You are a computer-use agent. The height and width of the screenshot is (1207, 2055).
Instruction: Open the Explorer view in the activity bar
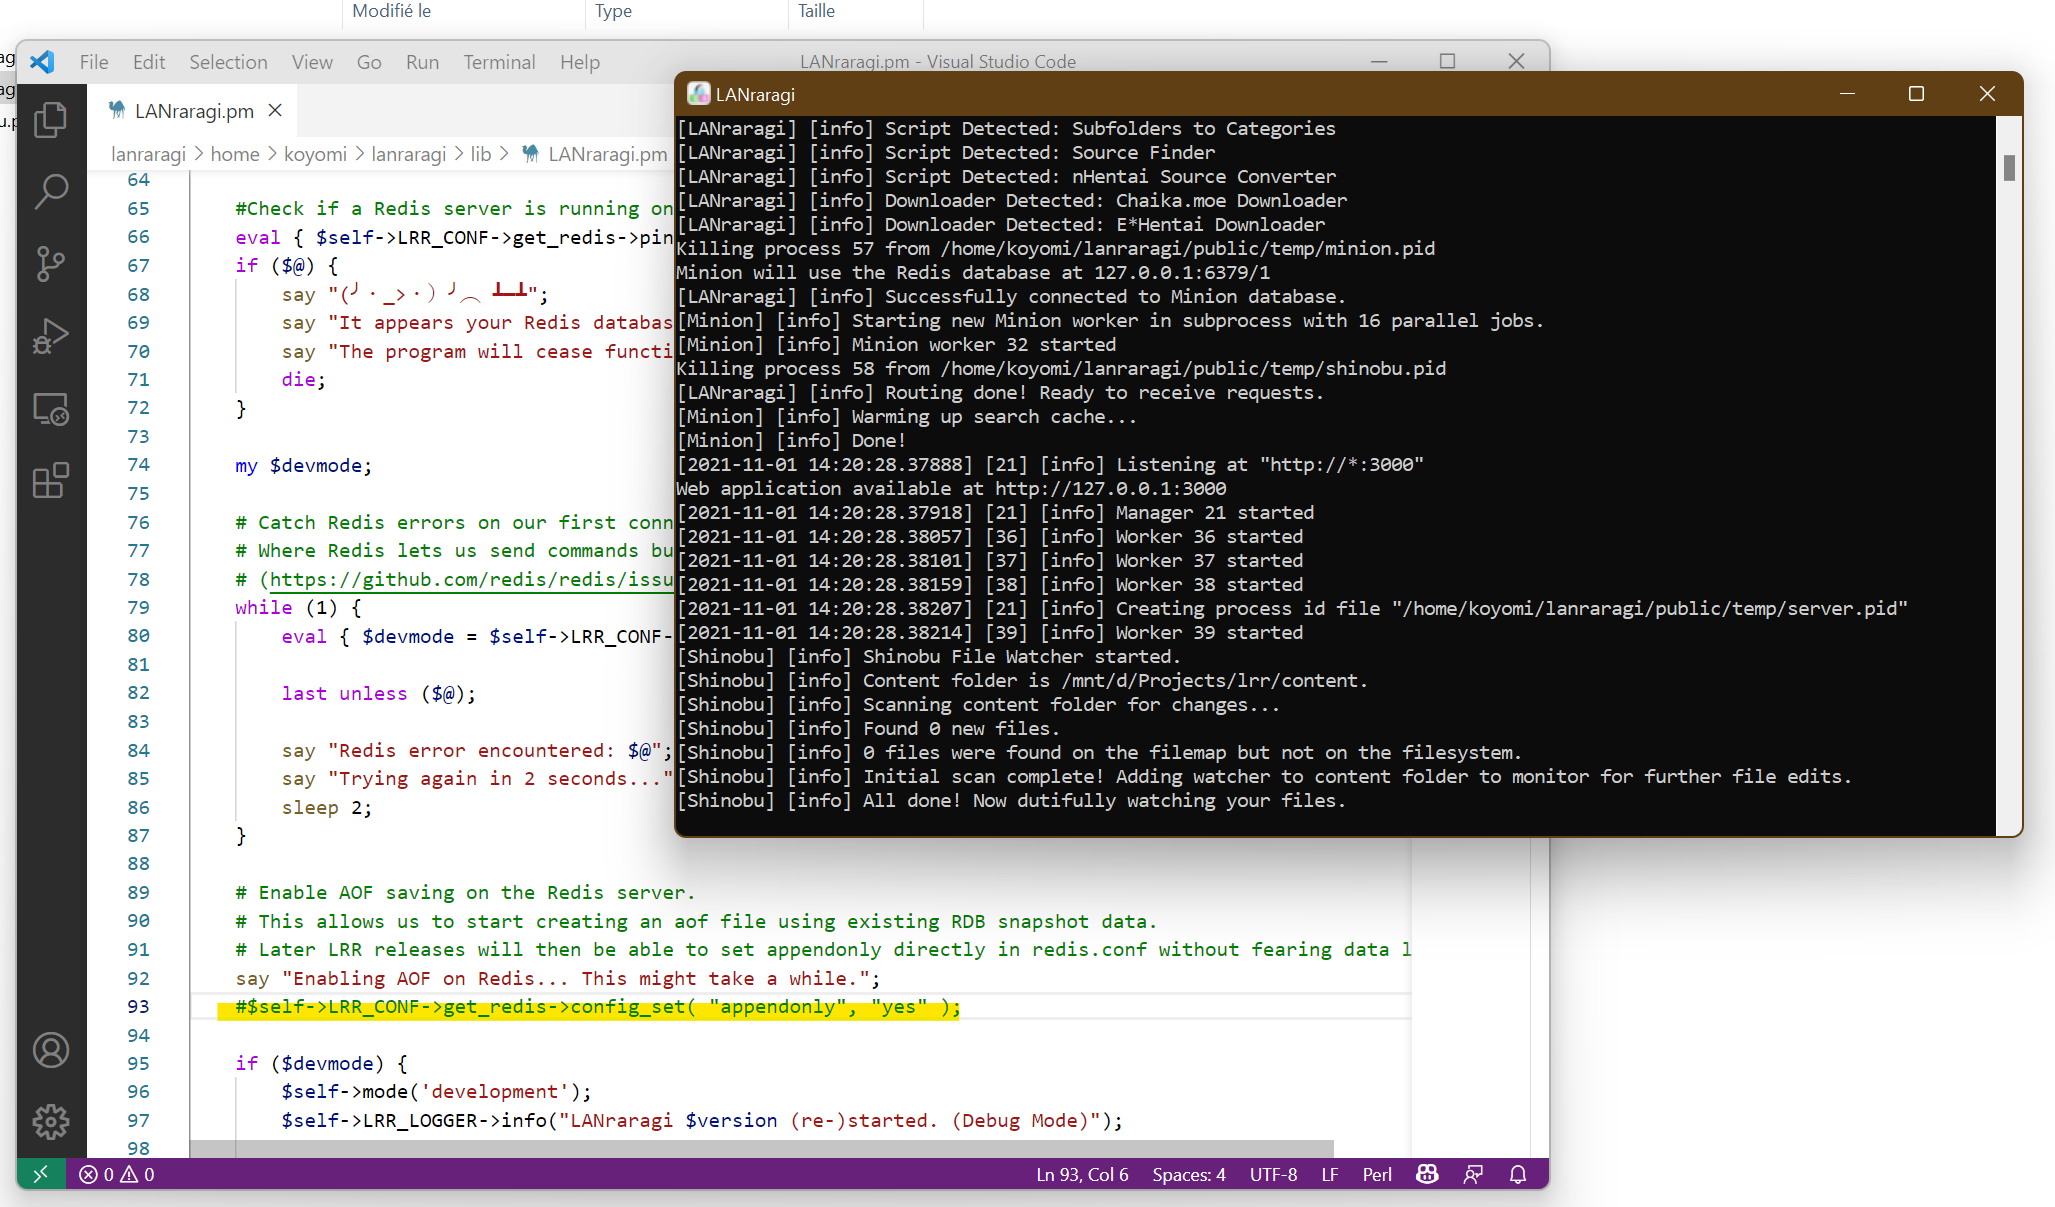click(50, 120)
